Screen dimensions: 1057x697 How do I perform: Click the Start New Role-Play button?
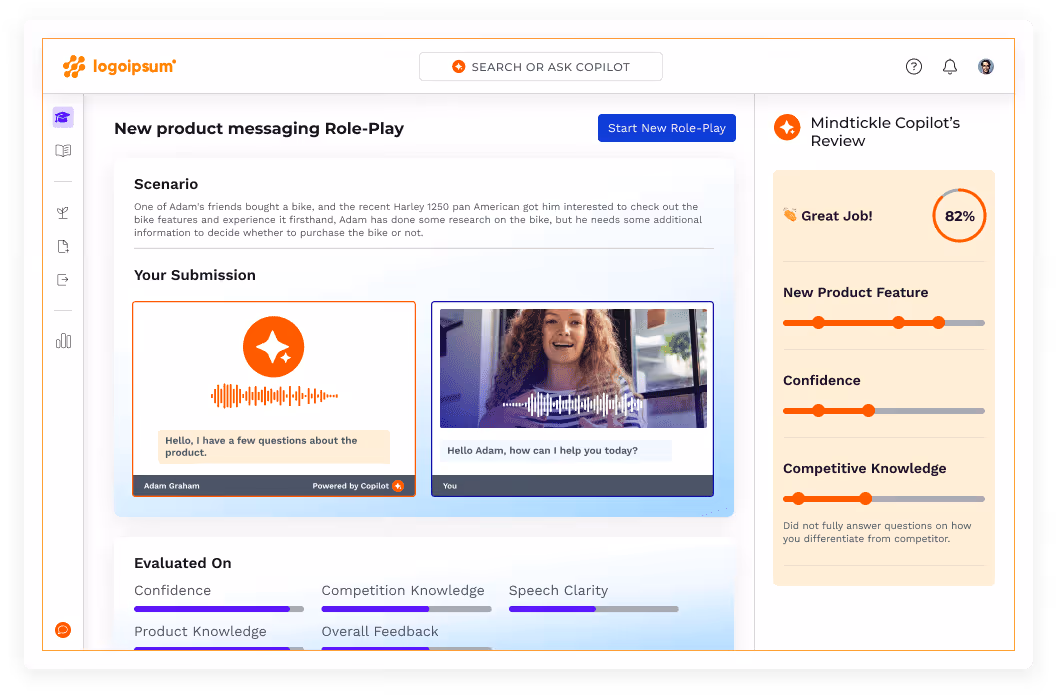click(667, 128)
